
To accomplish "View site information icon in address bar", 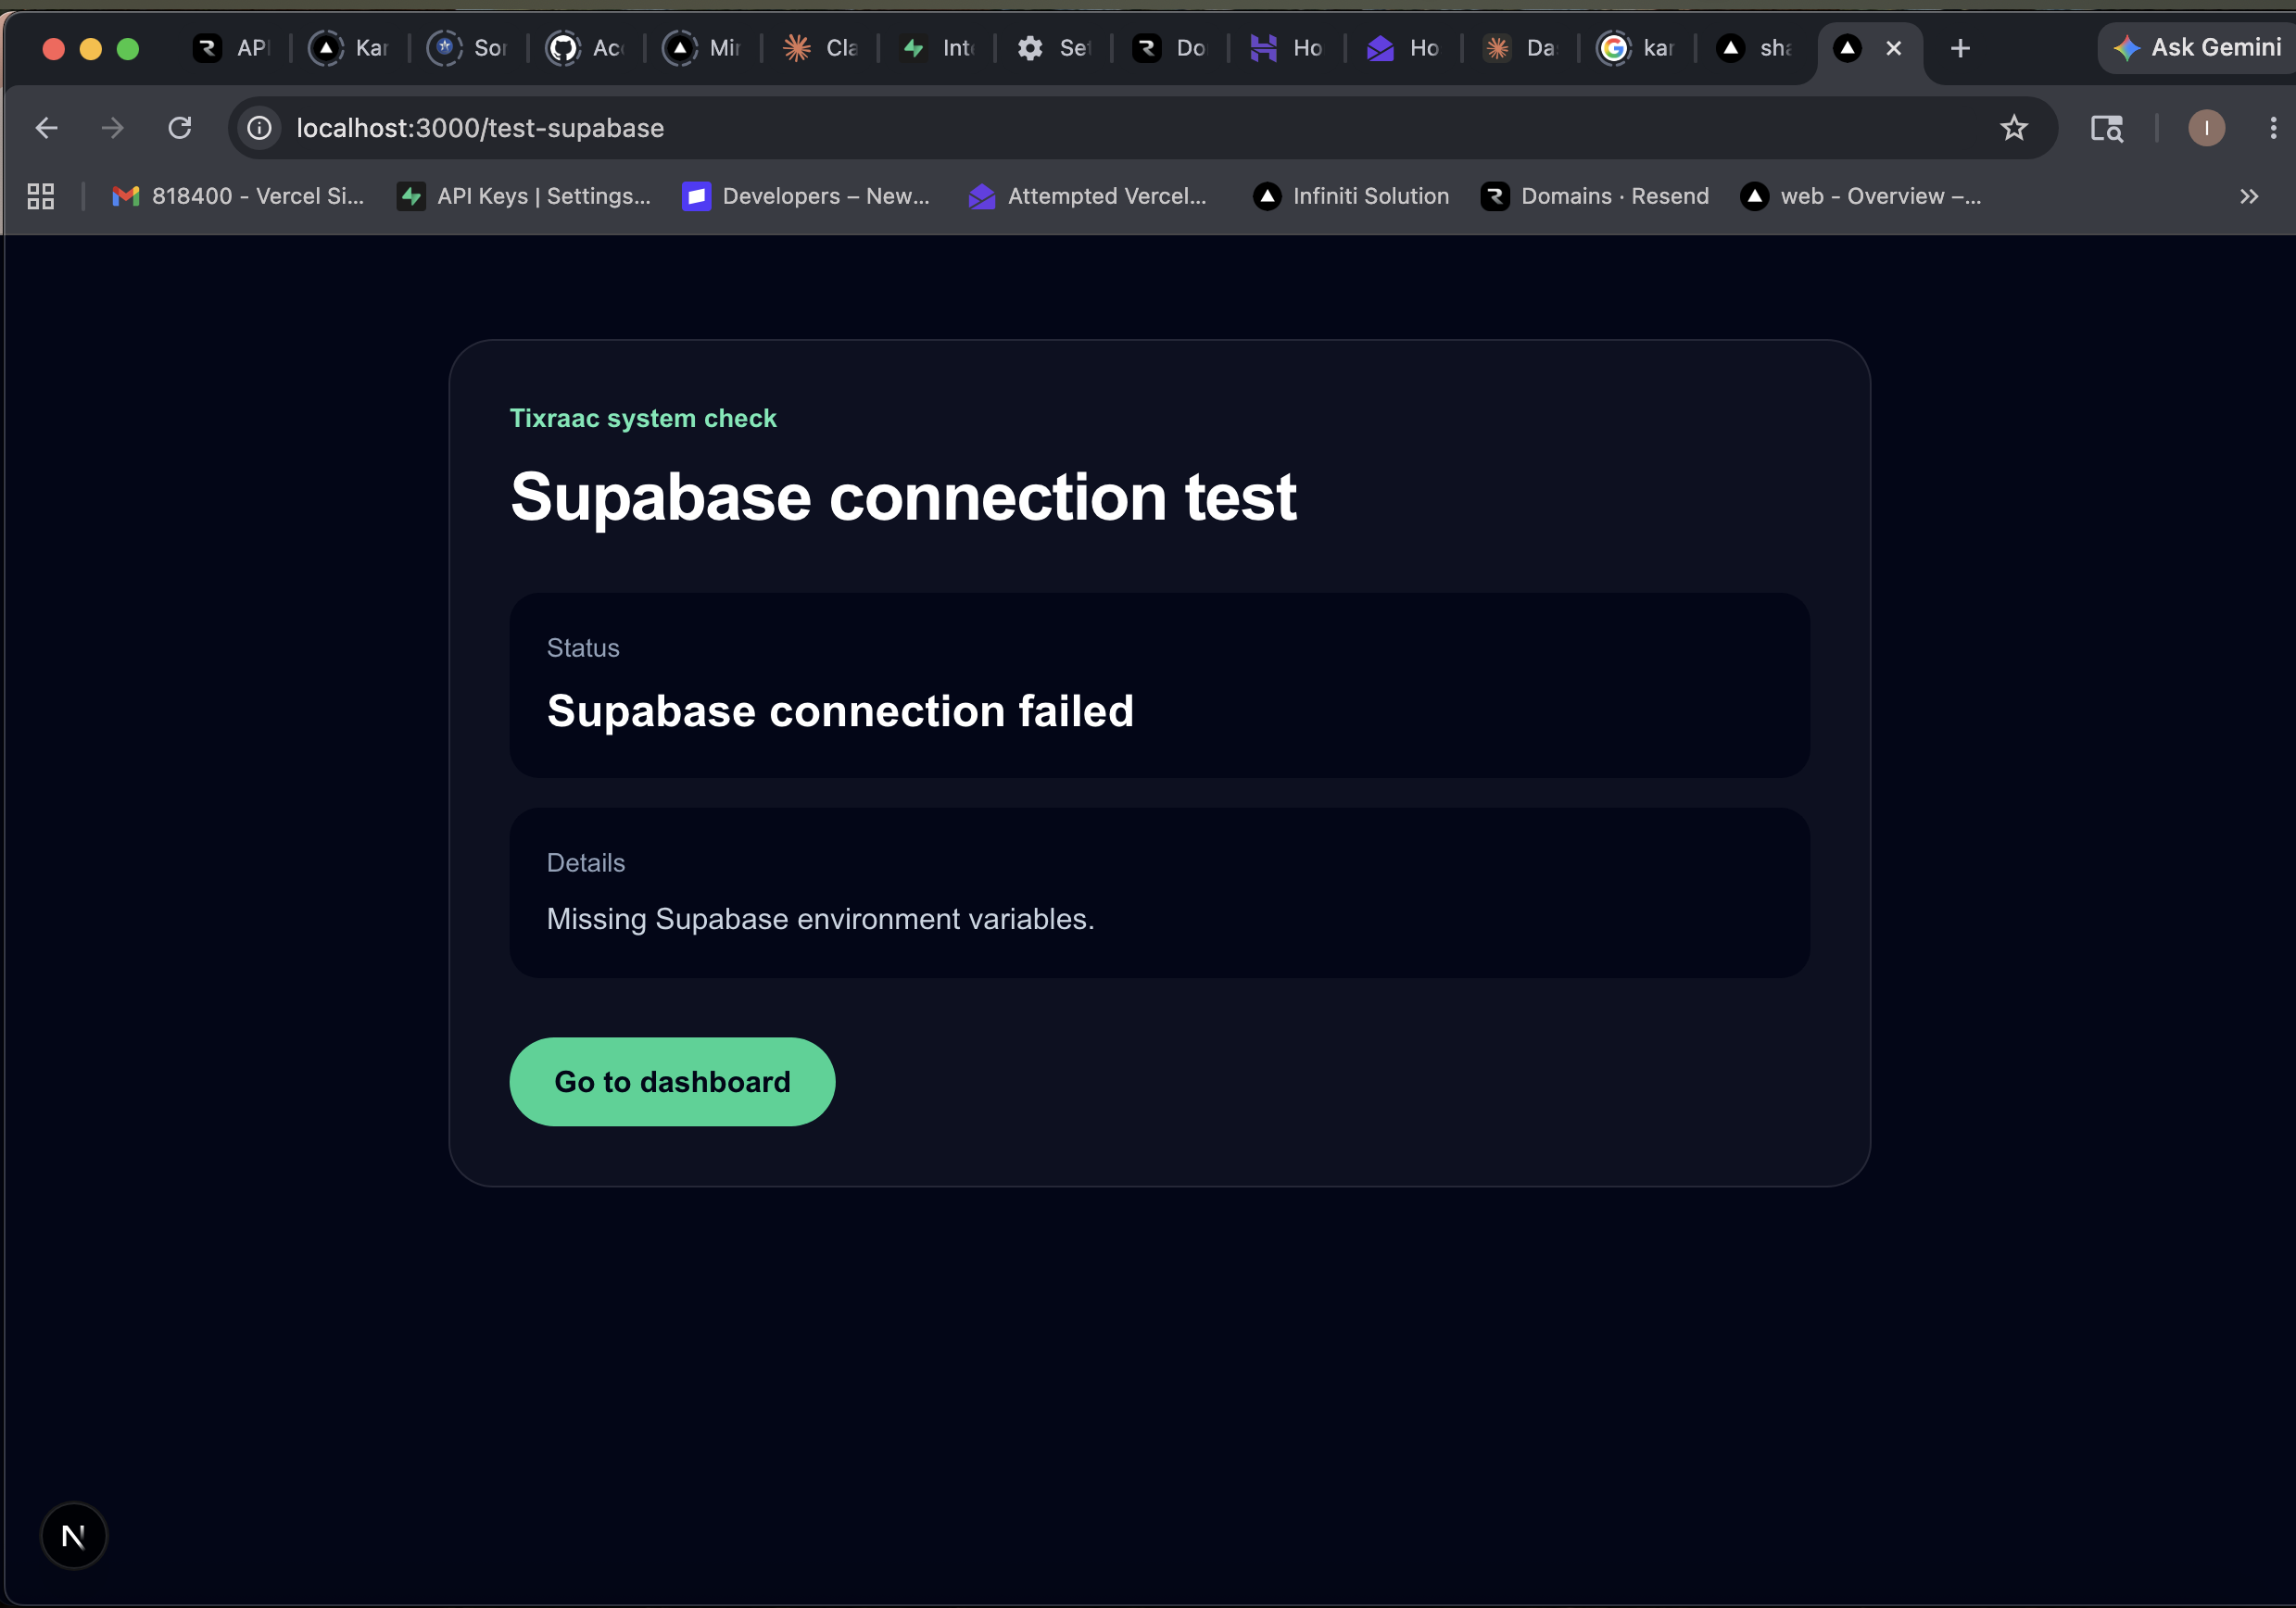I will tap(259, 128).
